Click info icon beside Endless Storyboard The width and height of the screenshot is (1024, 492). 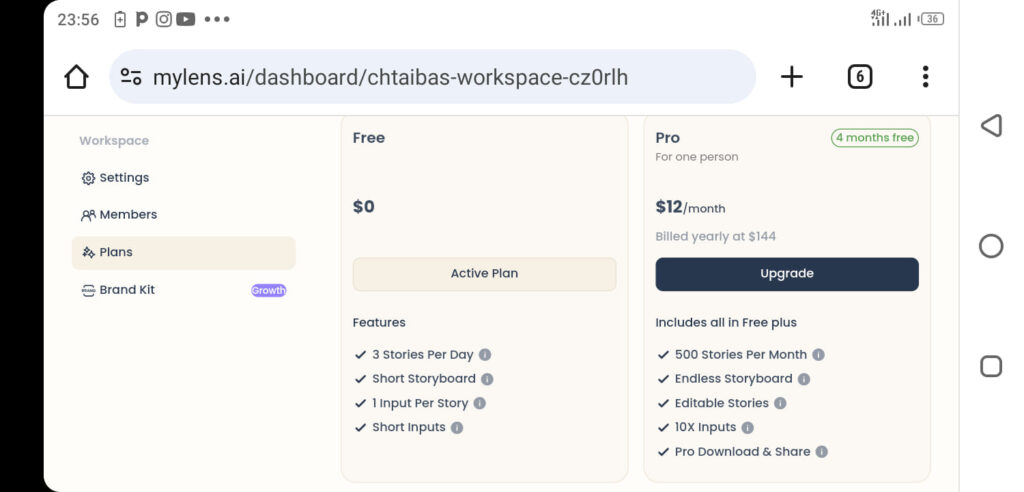(x=804, y=379)
